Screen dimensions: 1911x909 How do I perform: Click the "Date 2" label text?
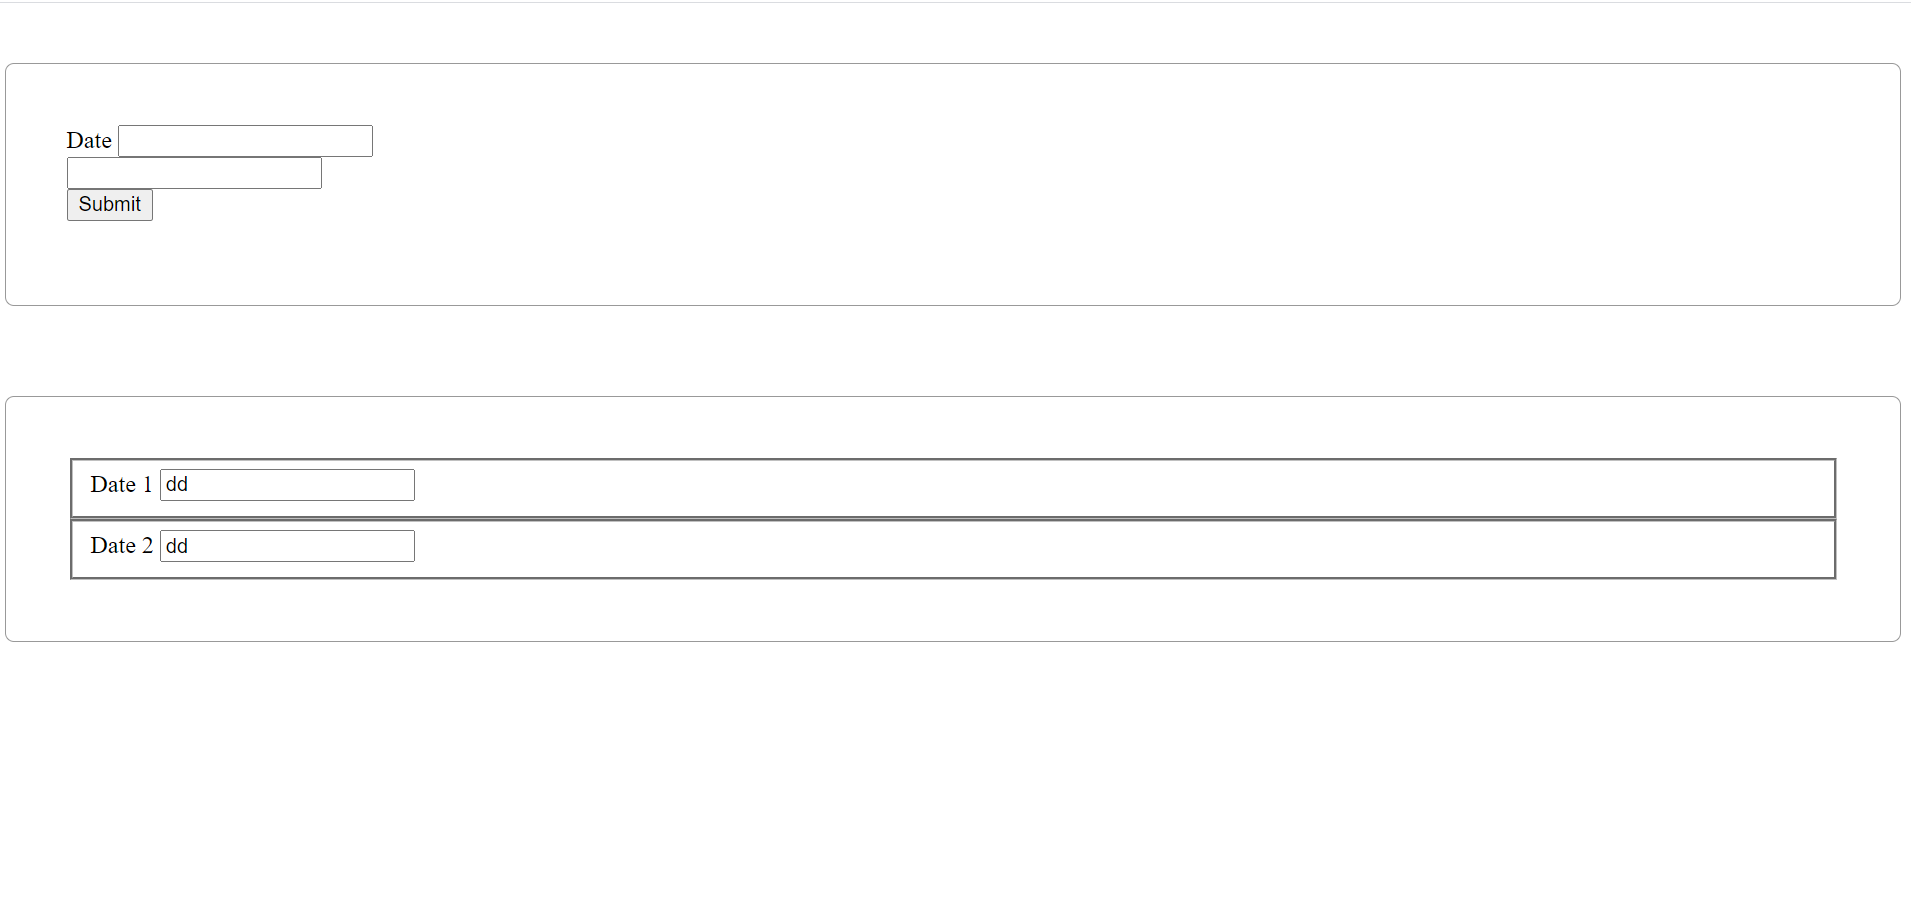[x=121, y=546]
